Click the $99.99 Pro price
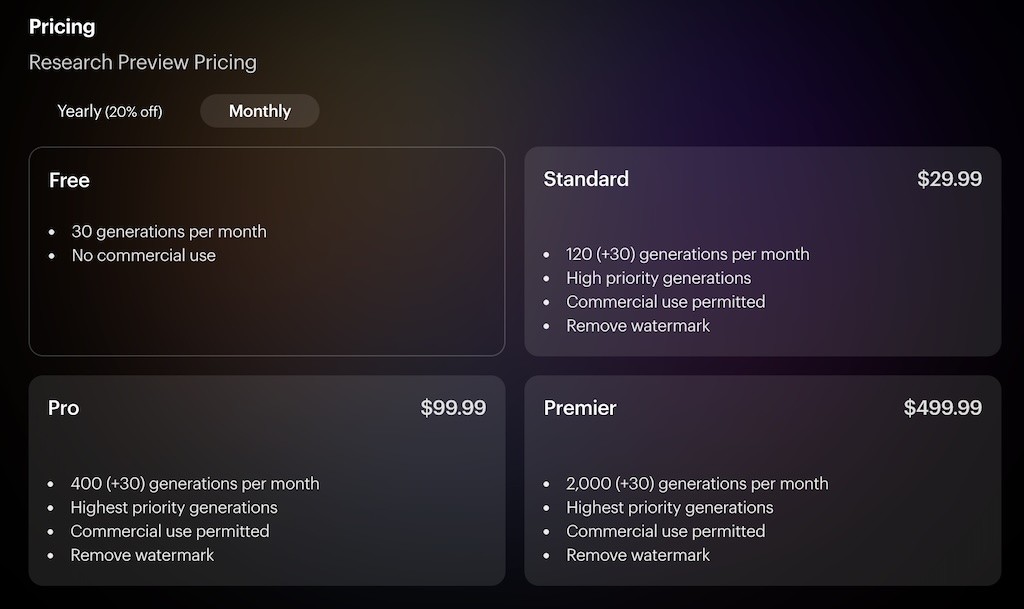 [453, 408]
